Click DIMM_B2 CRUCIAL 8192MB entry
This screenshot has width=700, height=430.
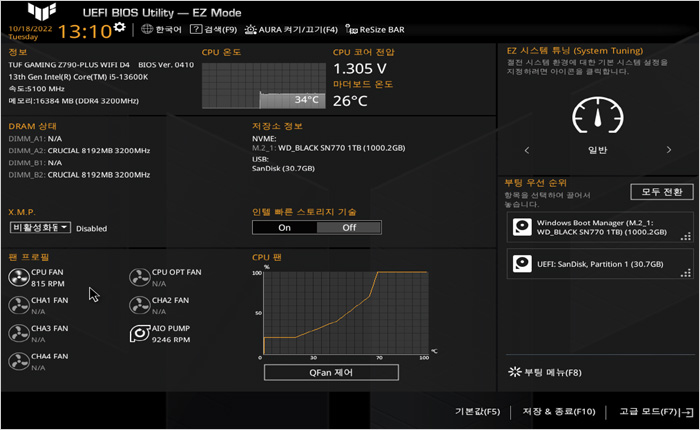click(79, 175)
